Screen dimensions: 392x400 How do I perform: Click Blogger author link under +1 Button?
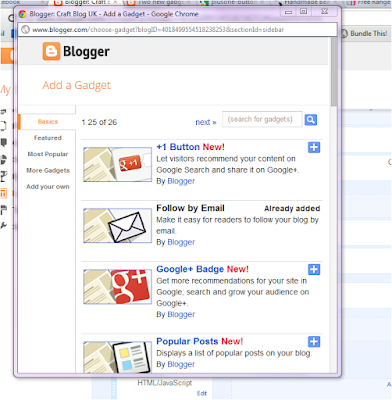click(181, 181)
